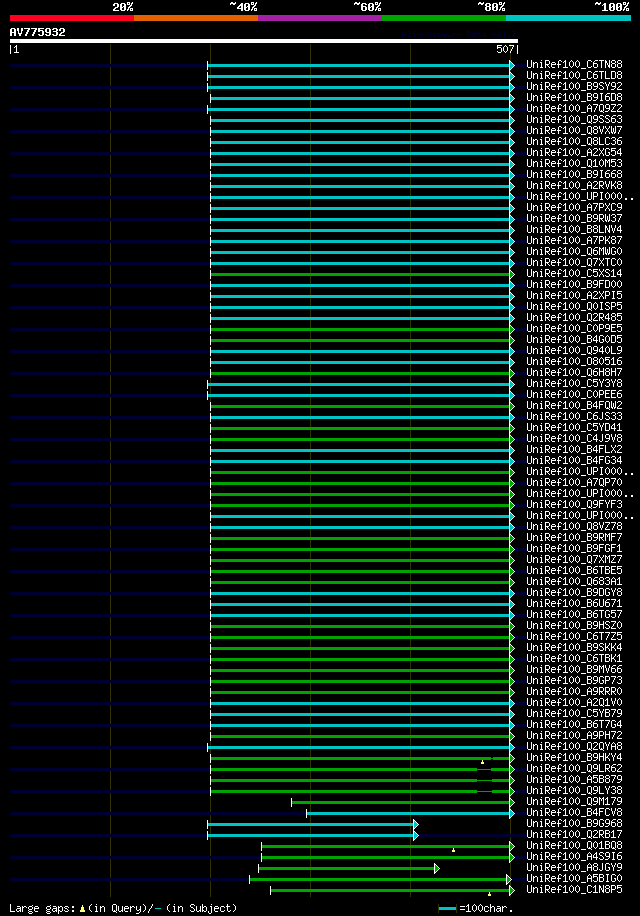
Task: Select the UniRef100_Q9M179 label
Action: pos(574,802)
